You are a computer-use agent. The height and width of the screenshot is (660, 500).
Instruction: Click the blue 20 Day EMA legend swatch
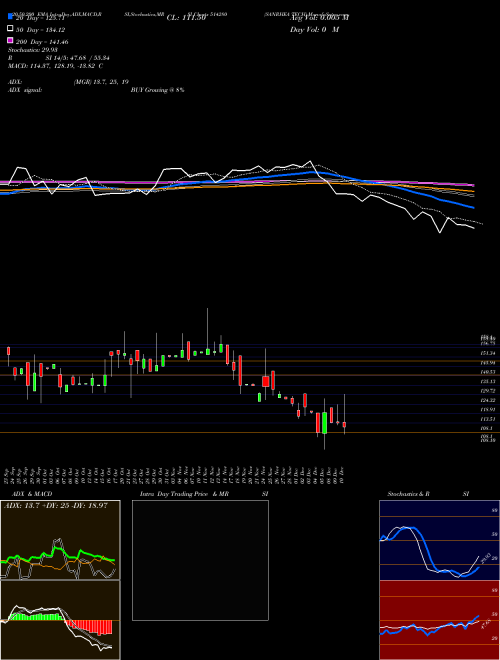click(10, 17)
